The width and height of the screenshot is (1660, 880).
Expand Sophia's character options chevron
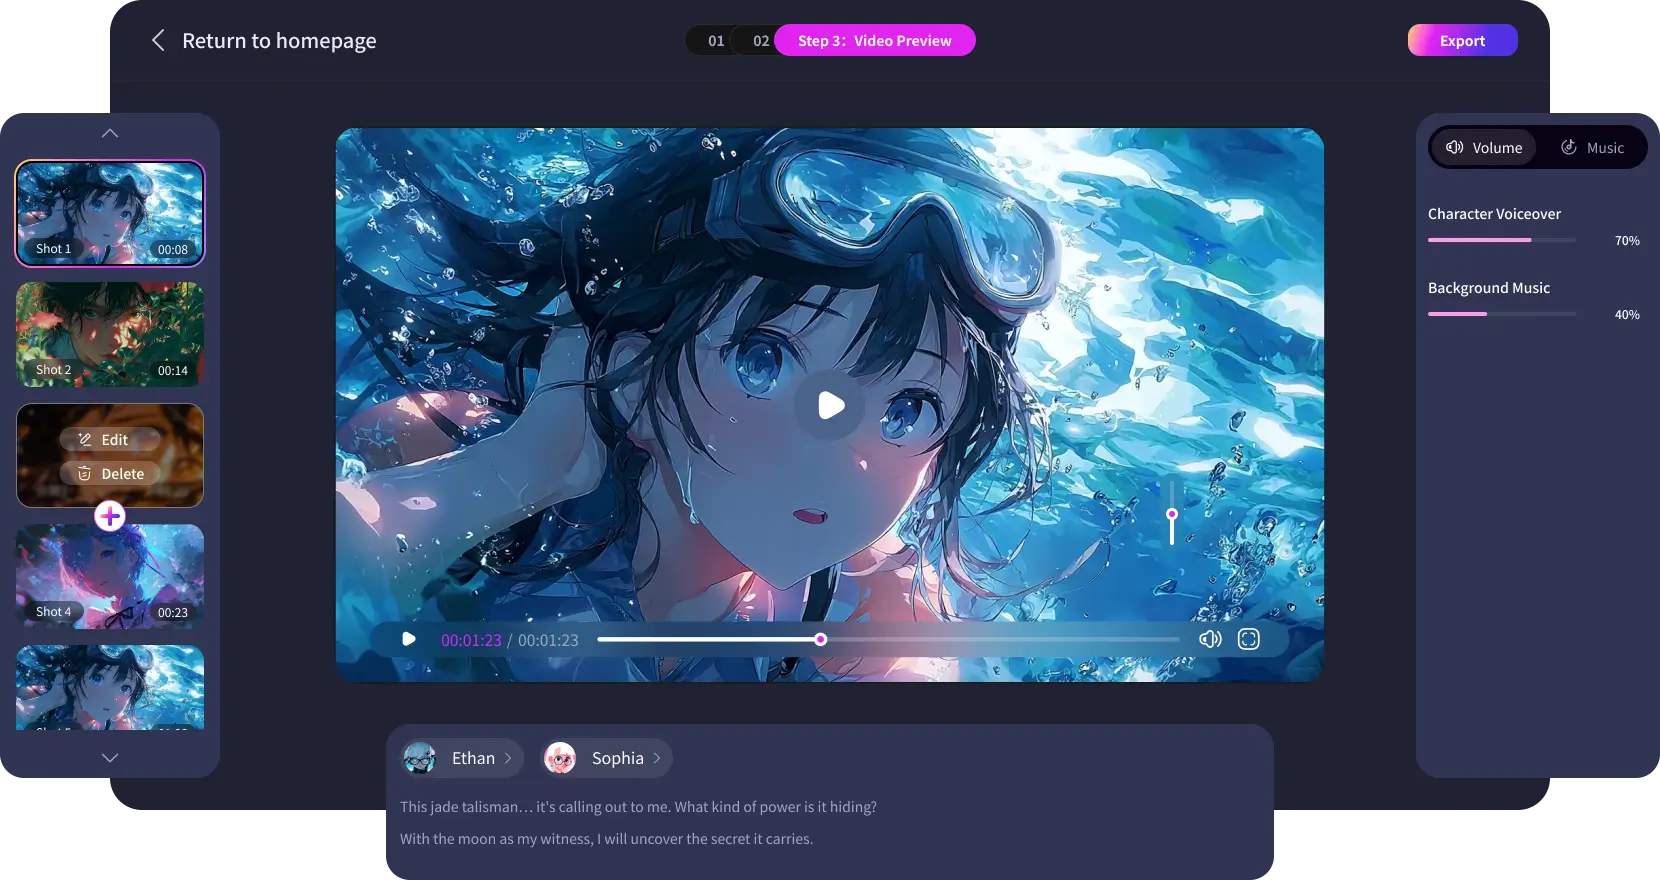coord(657,758)
